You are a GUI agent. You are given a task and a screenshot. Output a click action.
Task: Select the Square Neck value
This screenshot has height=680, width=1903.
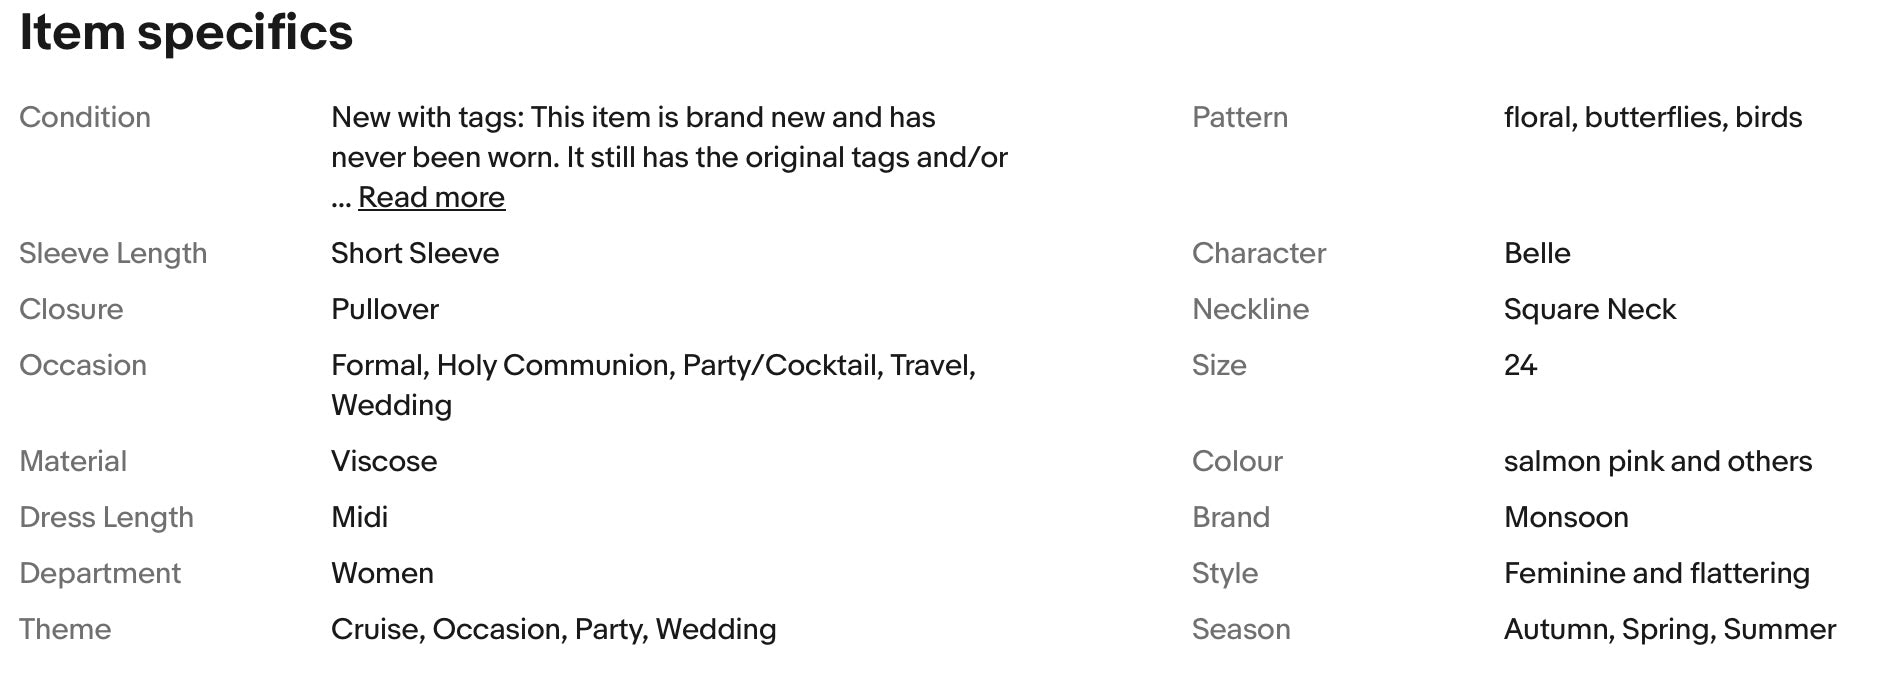coord(1589,310)
